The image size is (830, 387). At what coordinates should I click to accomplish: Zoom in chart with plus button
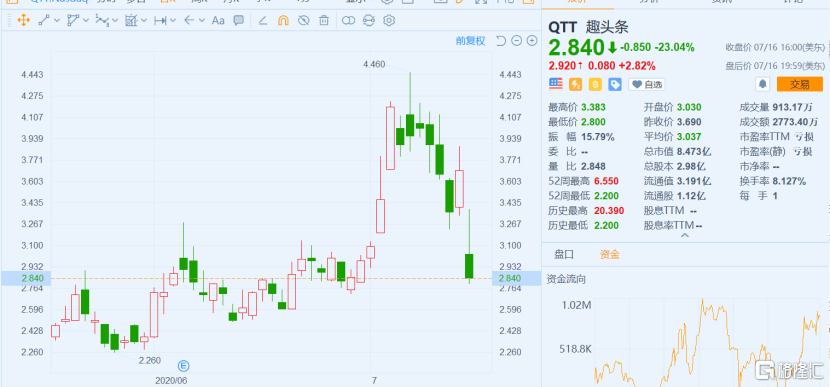coord(532,41)
